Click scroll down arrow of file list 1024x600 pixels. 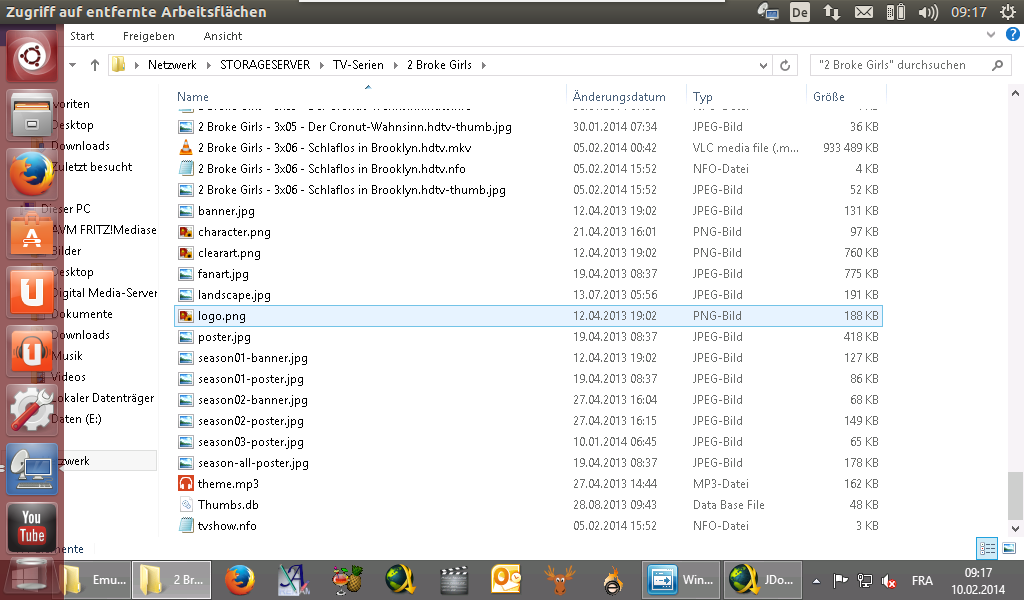point(1015,528)
